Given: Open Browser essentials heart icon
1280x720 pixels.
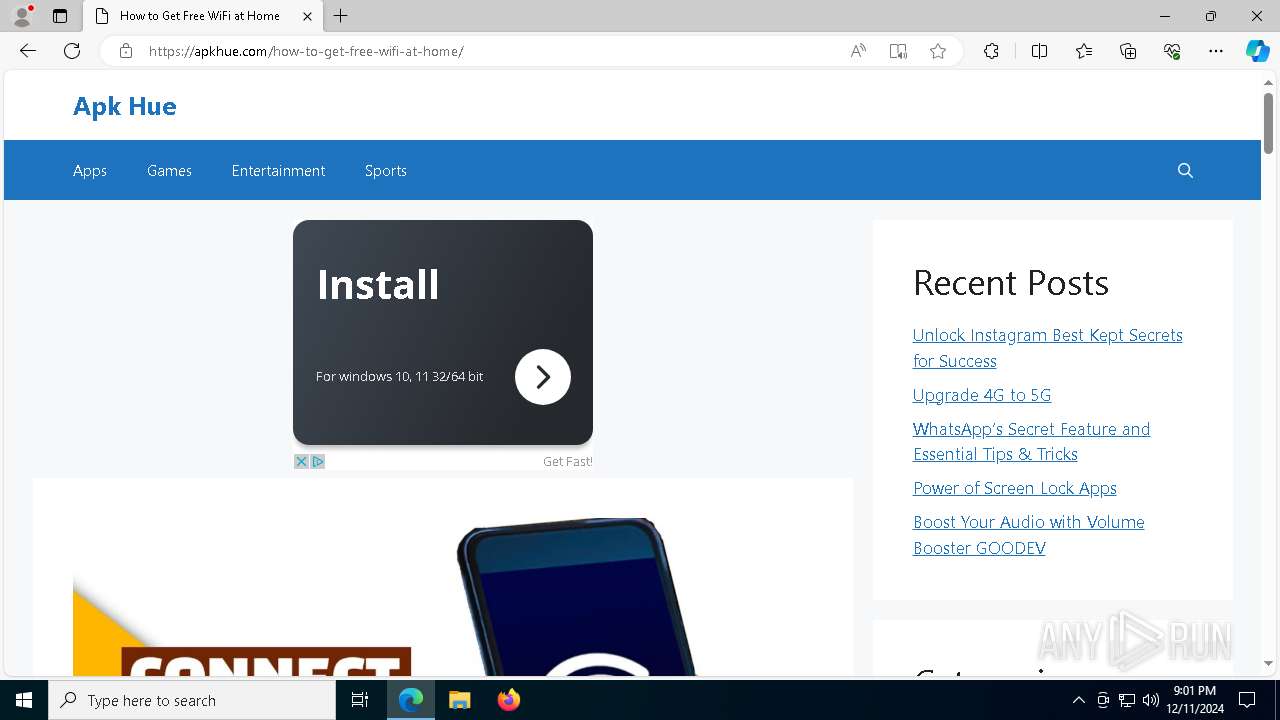Looking at the screenshot, I should [x=1172, y=51].
